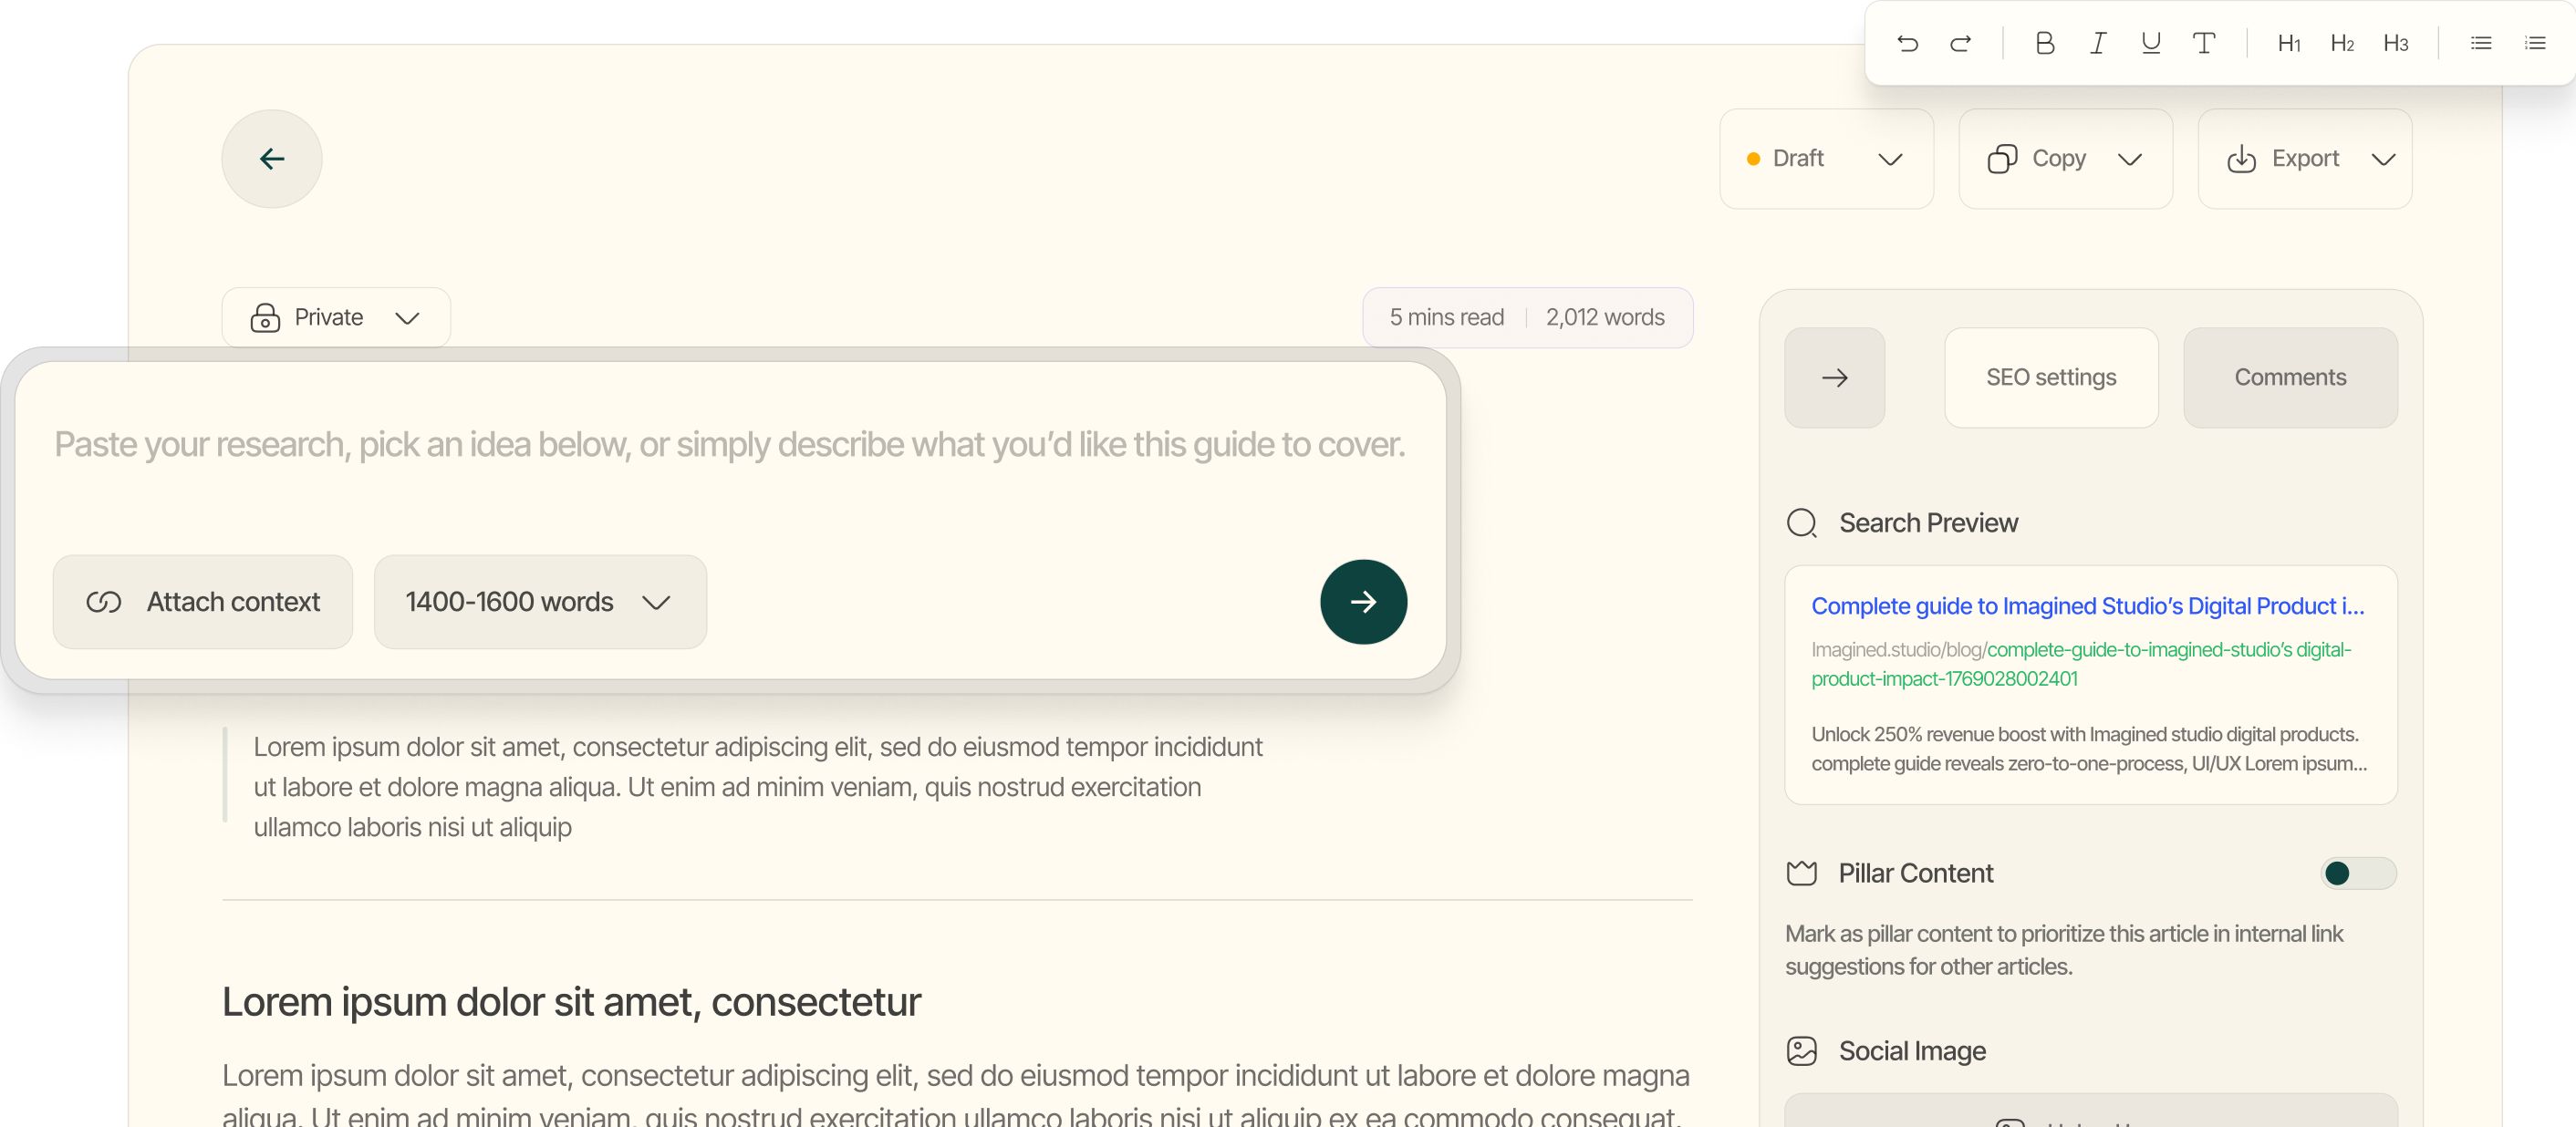Viewport: 2576px width, 1127px height.
Task: Click the Redo icon in the toolbar
Action: 1961,43
